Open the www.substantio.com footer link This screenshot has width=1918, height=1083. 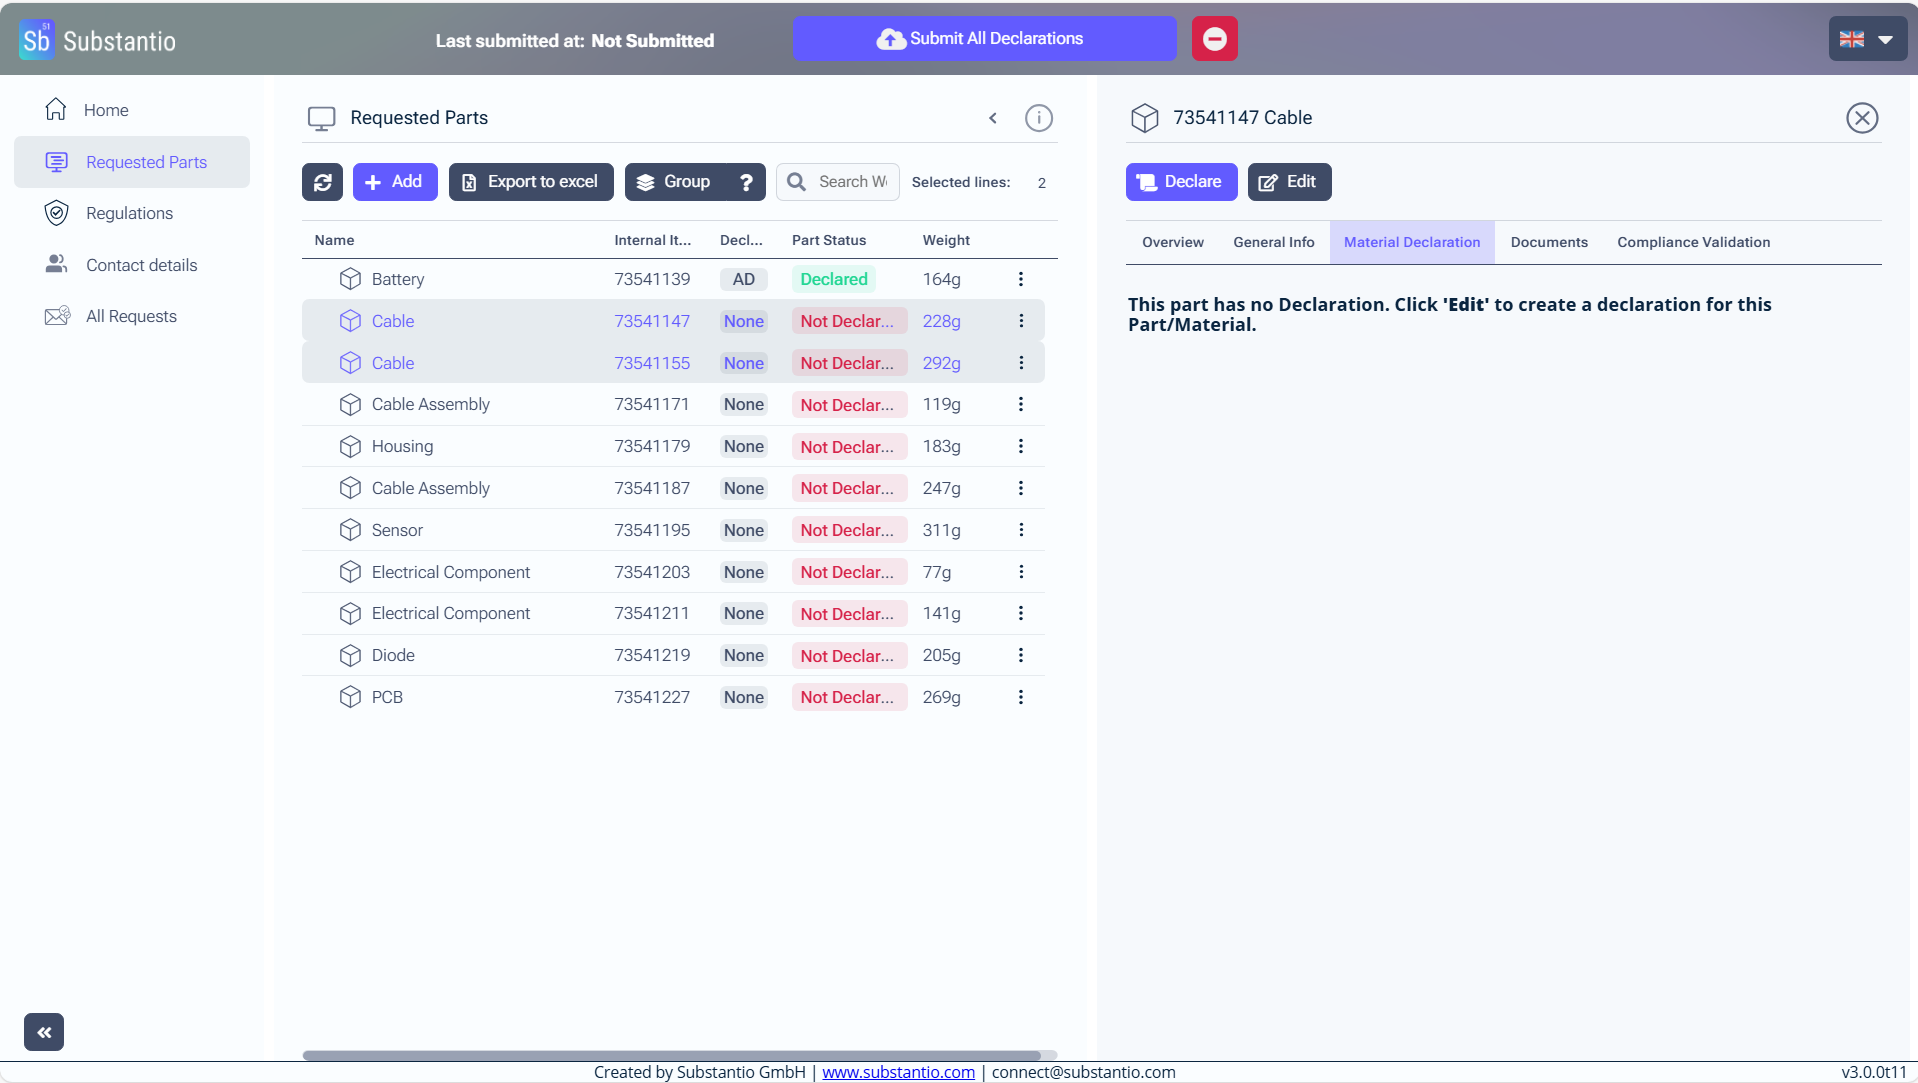click(898, 1072)
